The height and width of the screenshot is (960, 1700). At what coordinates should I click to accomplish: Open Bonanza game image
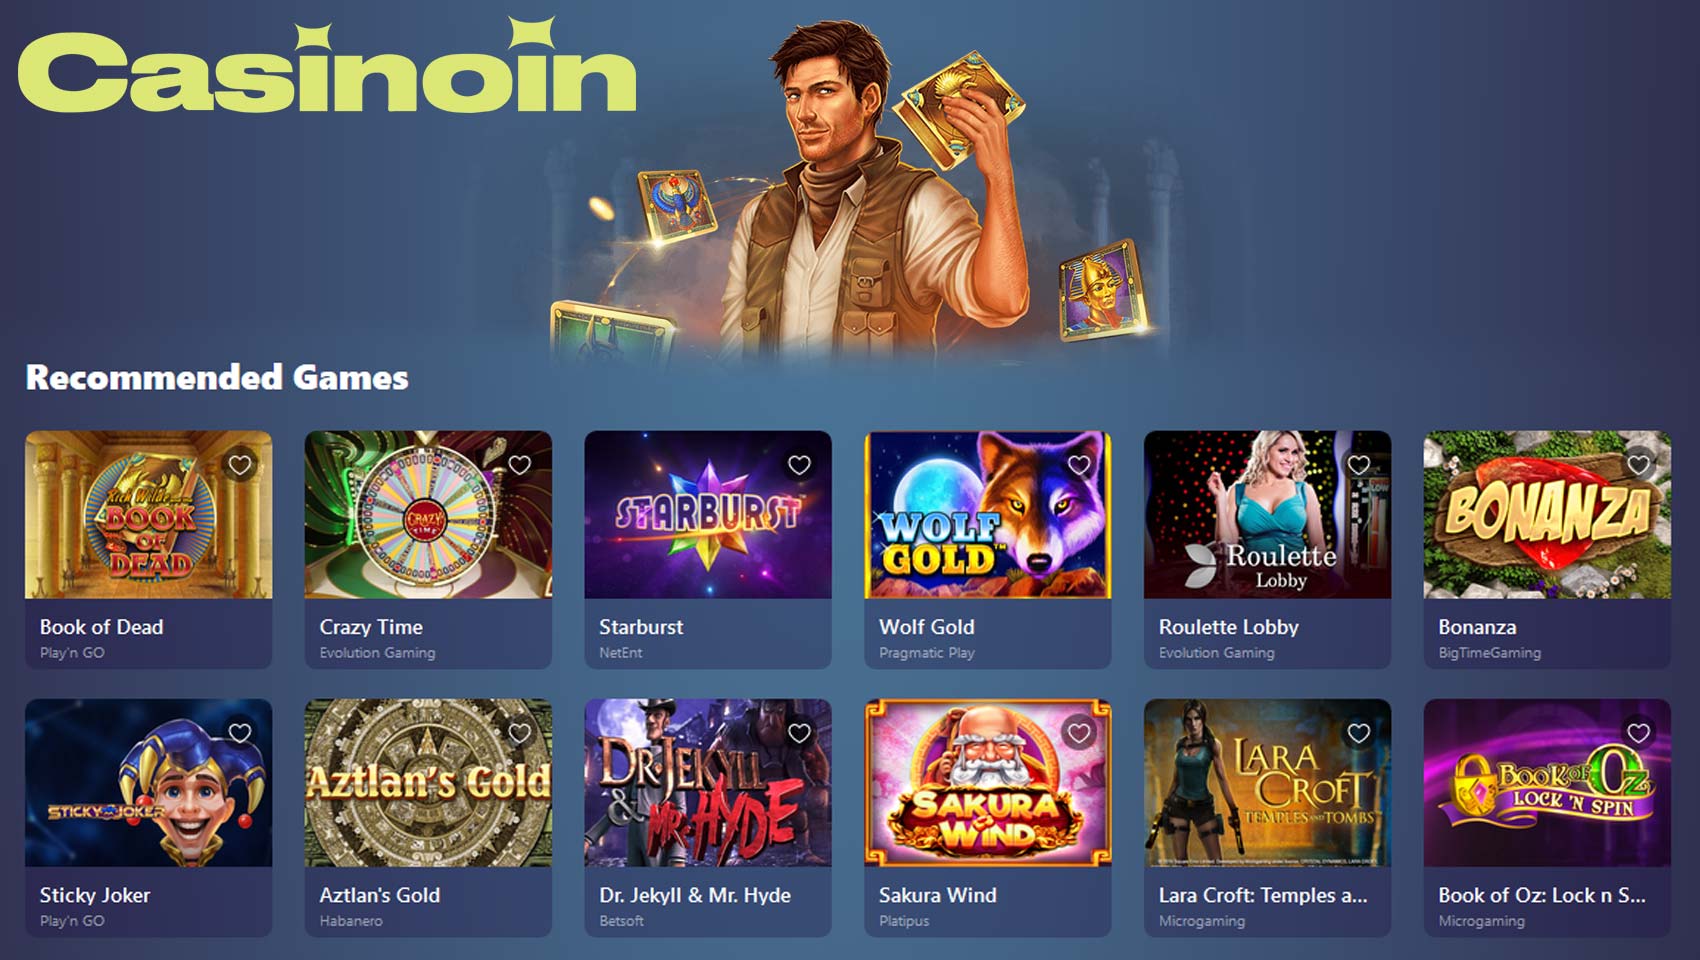[x=1547, y=515]
